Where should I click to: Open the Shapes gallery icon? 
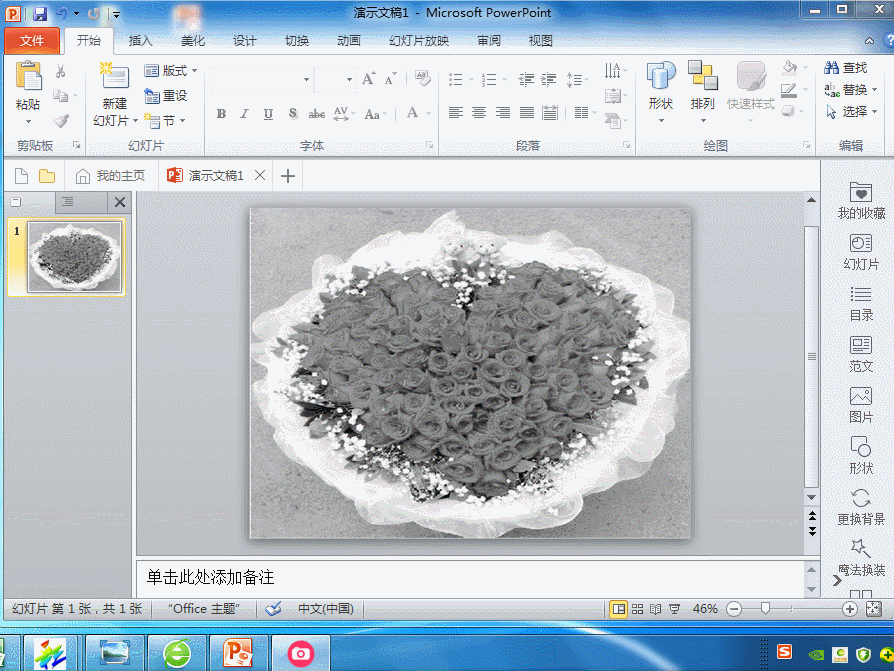661,76
